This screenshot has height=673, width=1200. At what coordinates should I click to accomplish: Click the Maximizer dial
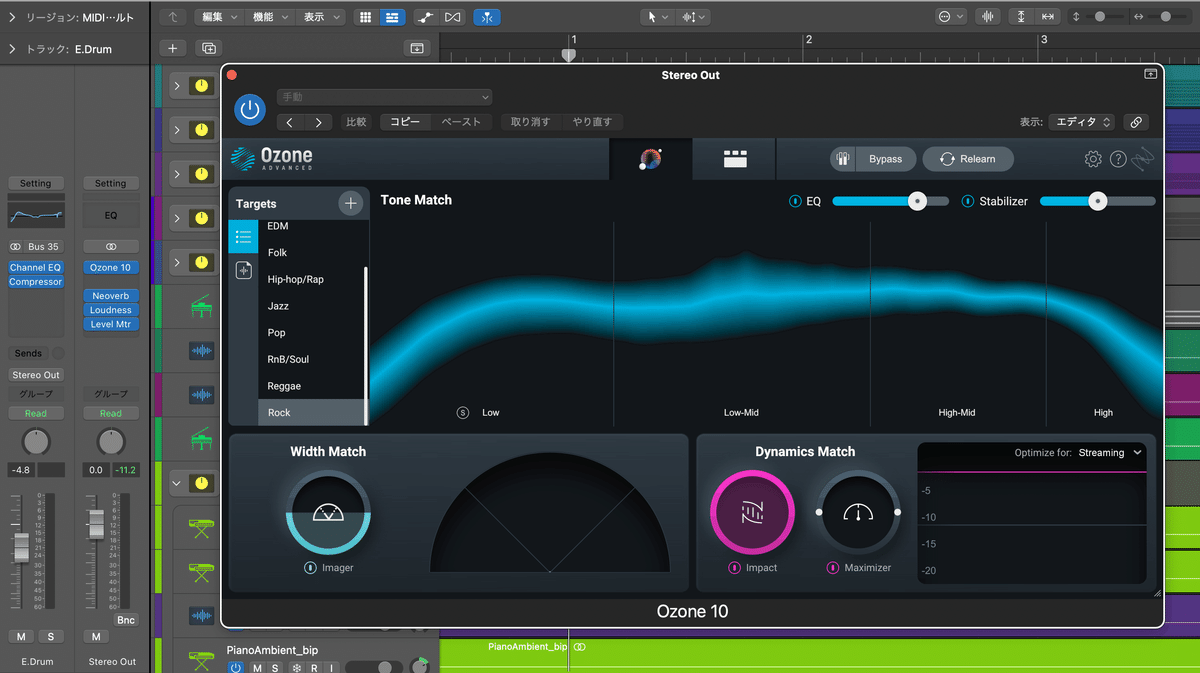[858, 513]
